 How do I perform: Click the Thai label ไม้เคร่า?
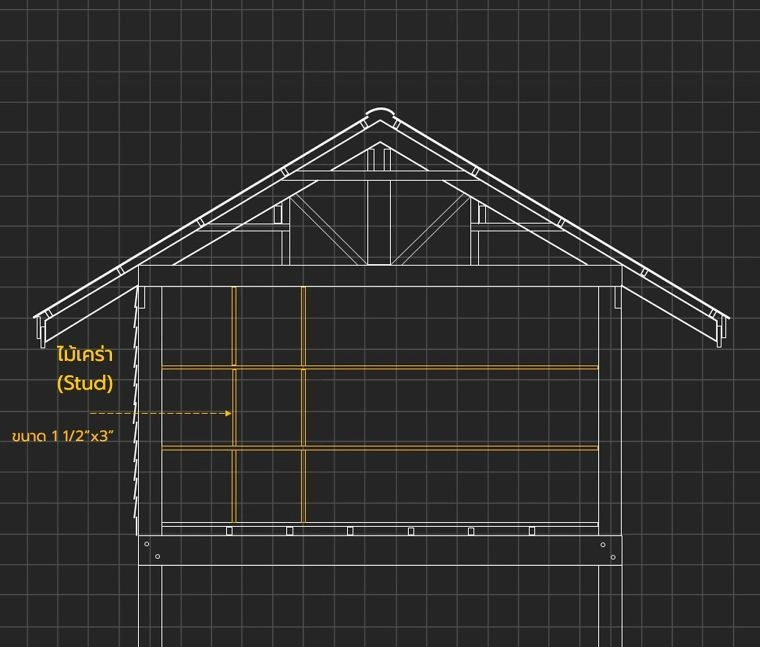click(x=85, y=357)
